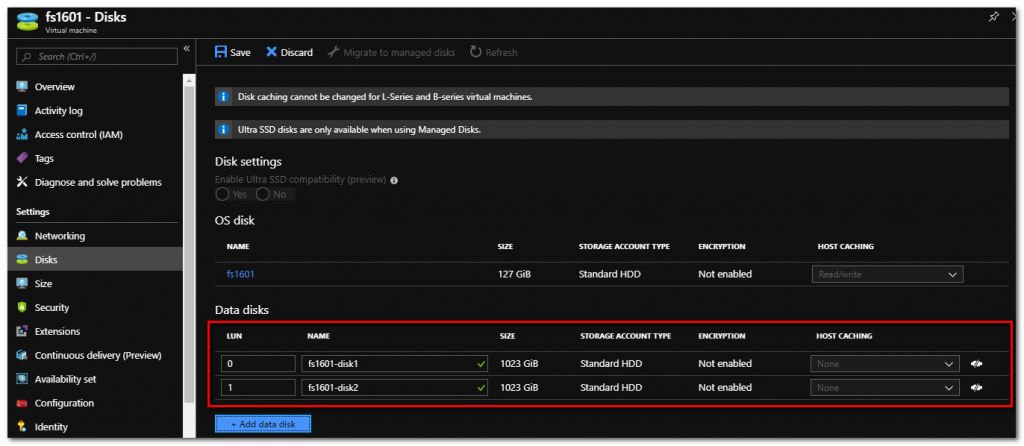Click the Ultra SSD compatibility info tooltip icon

click(x=394, y=180)
